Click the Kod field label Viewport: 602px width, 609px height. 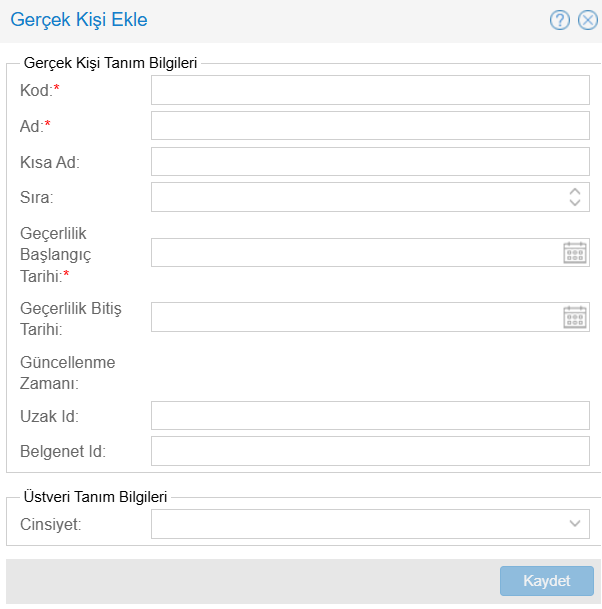pyautogui.click(x=36, y=90)
